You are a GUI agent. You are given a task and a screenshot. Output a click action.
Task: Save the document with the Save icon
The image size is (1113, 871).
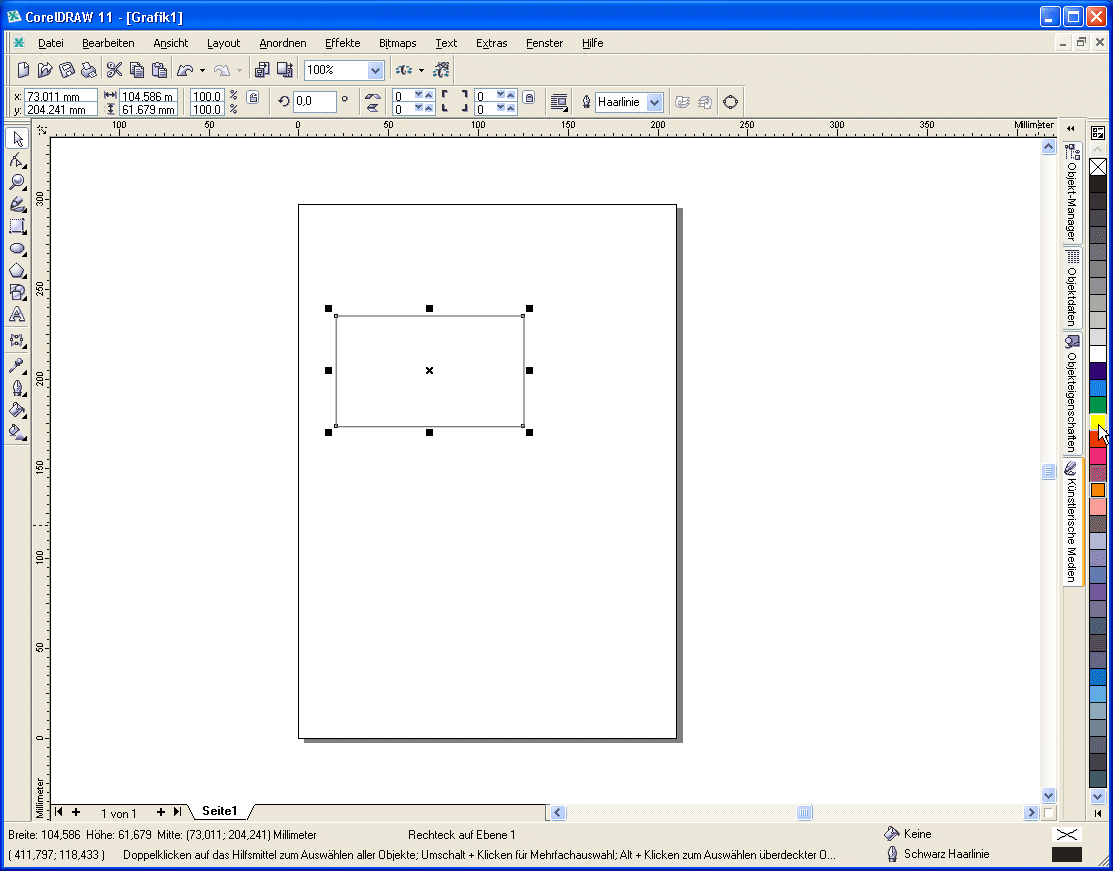pos(67,70)
